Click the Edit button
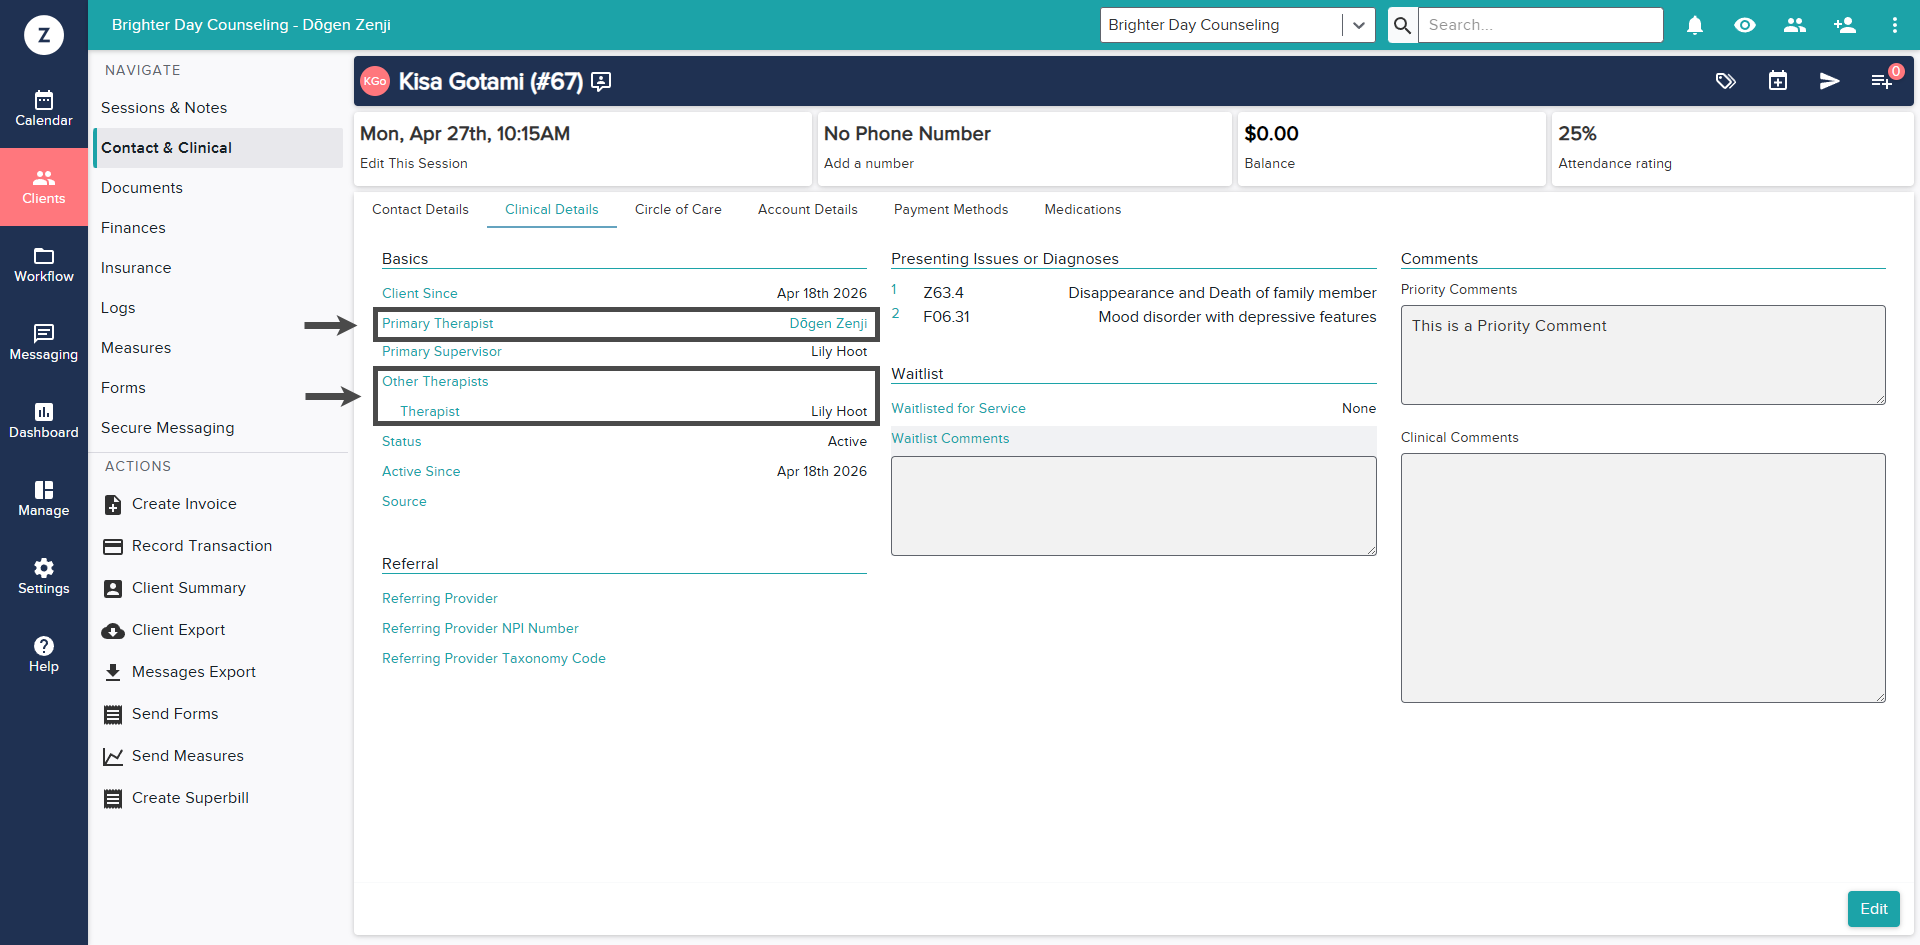 tap(1874, 909)
